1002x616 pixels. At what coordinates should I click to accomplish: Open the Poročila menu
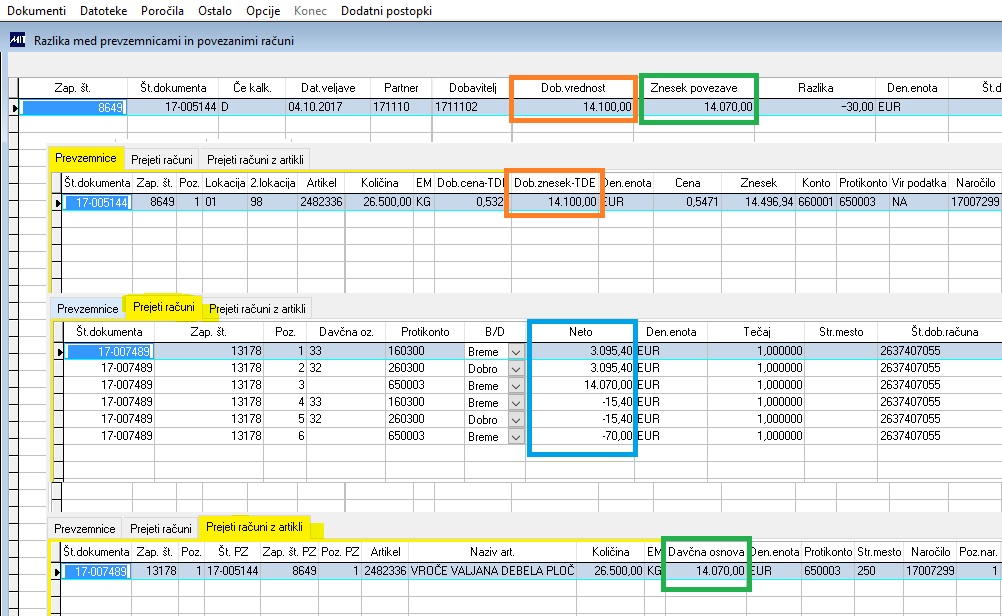[162, 11]
